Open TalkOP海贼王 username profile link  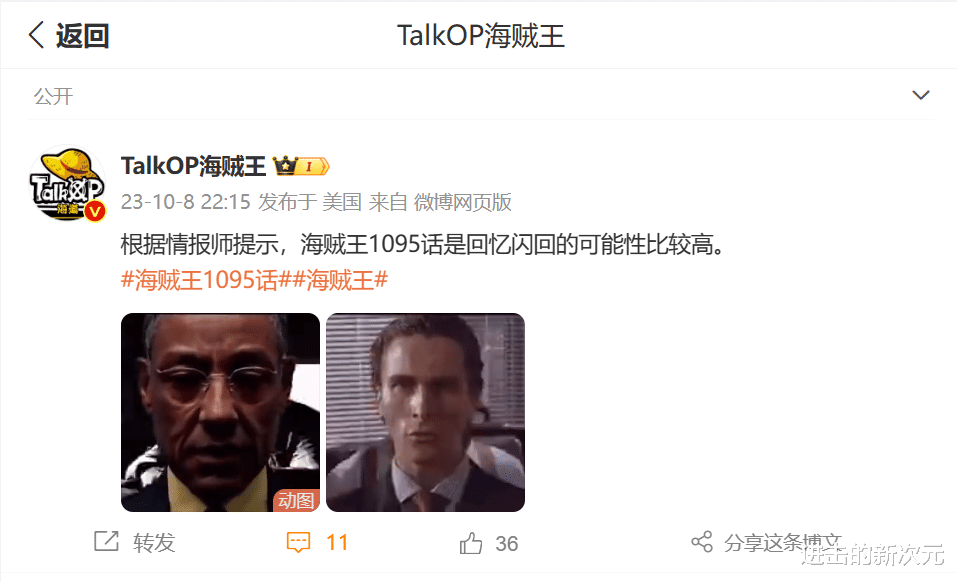coord(193,166)
